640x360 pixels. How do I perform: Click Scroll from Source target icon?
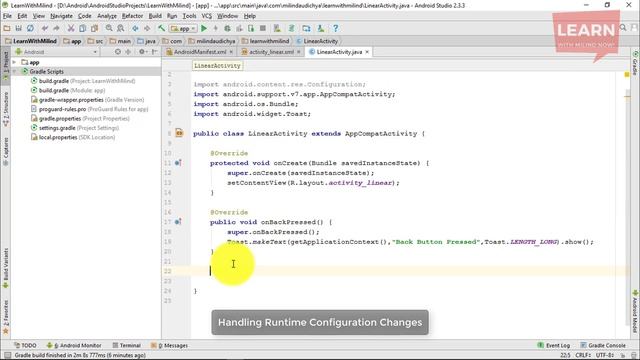(x=118, y=52)
